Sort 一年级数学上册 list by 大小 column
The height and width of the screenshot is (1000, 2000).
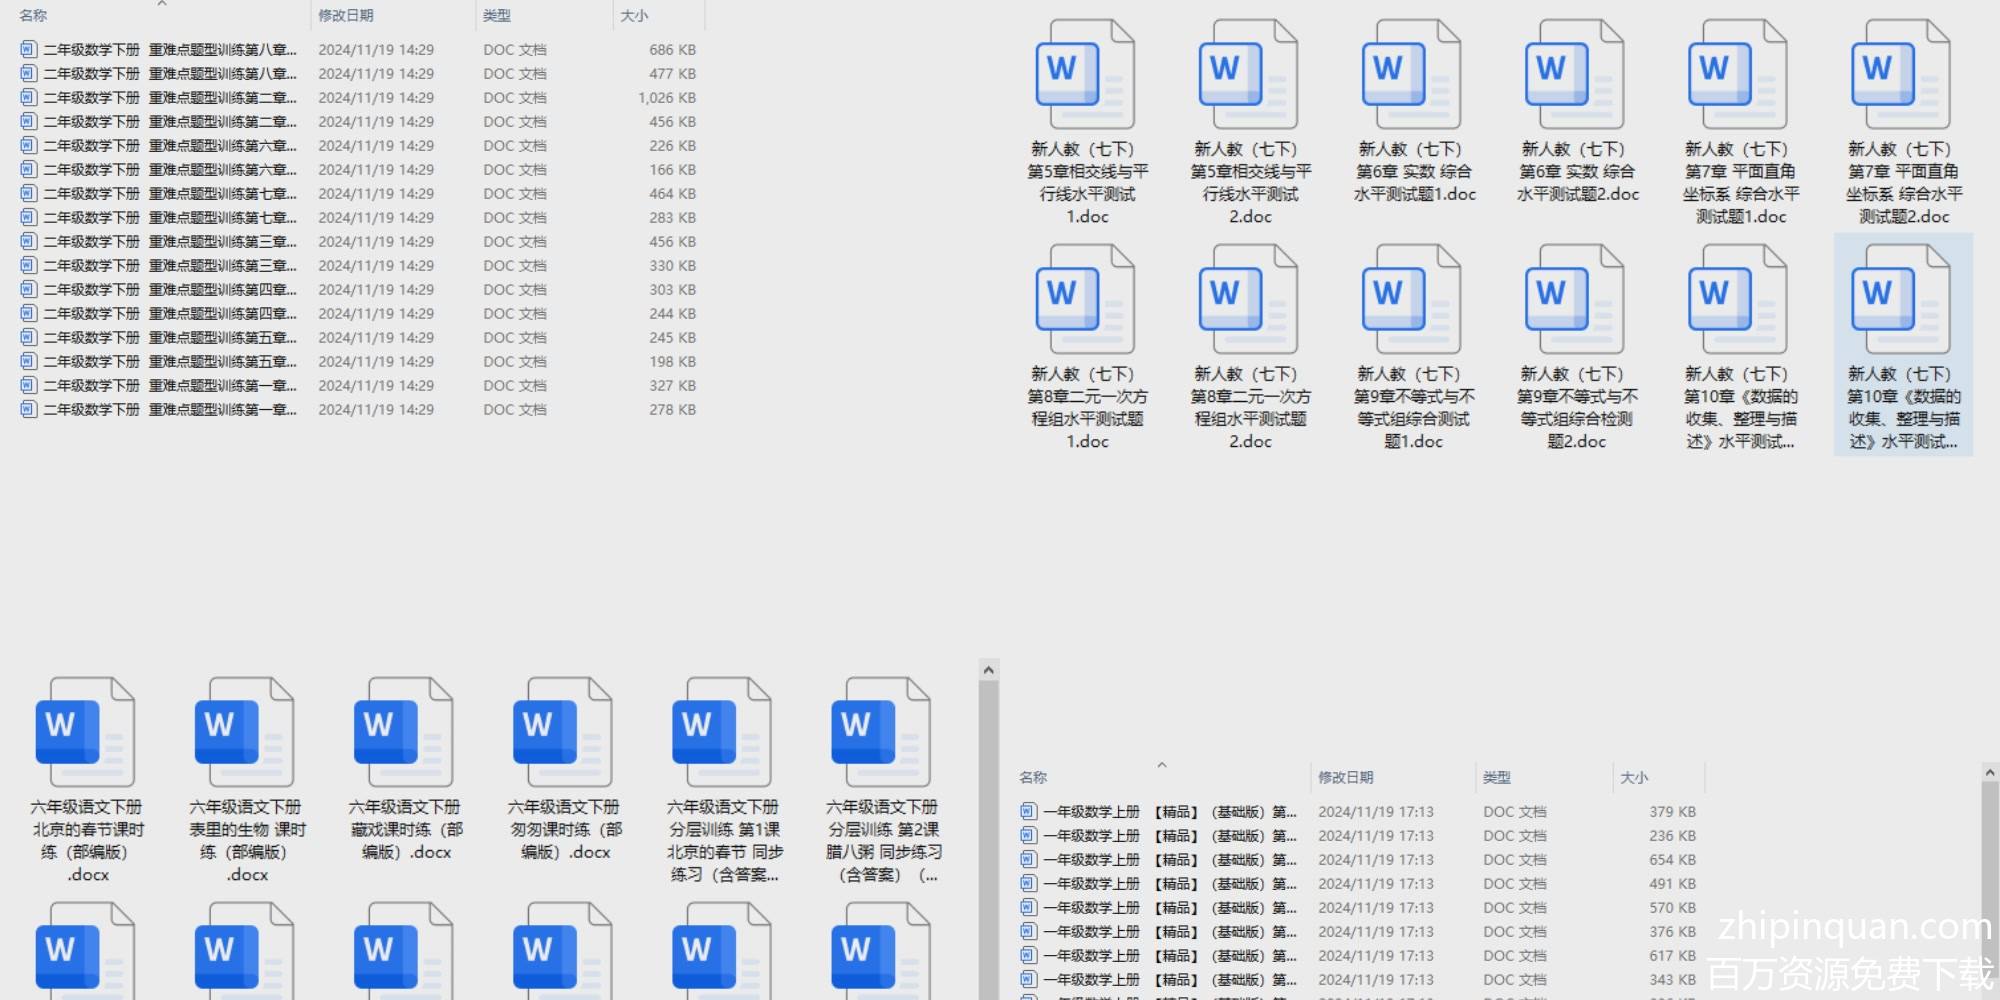click(x=1634, y=777)
